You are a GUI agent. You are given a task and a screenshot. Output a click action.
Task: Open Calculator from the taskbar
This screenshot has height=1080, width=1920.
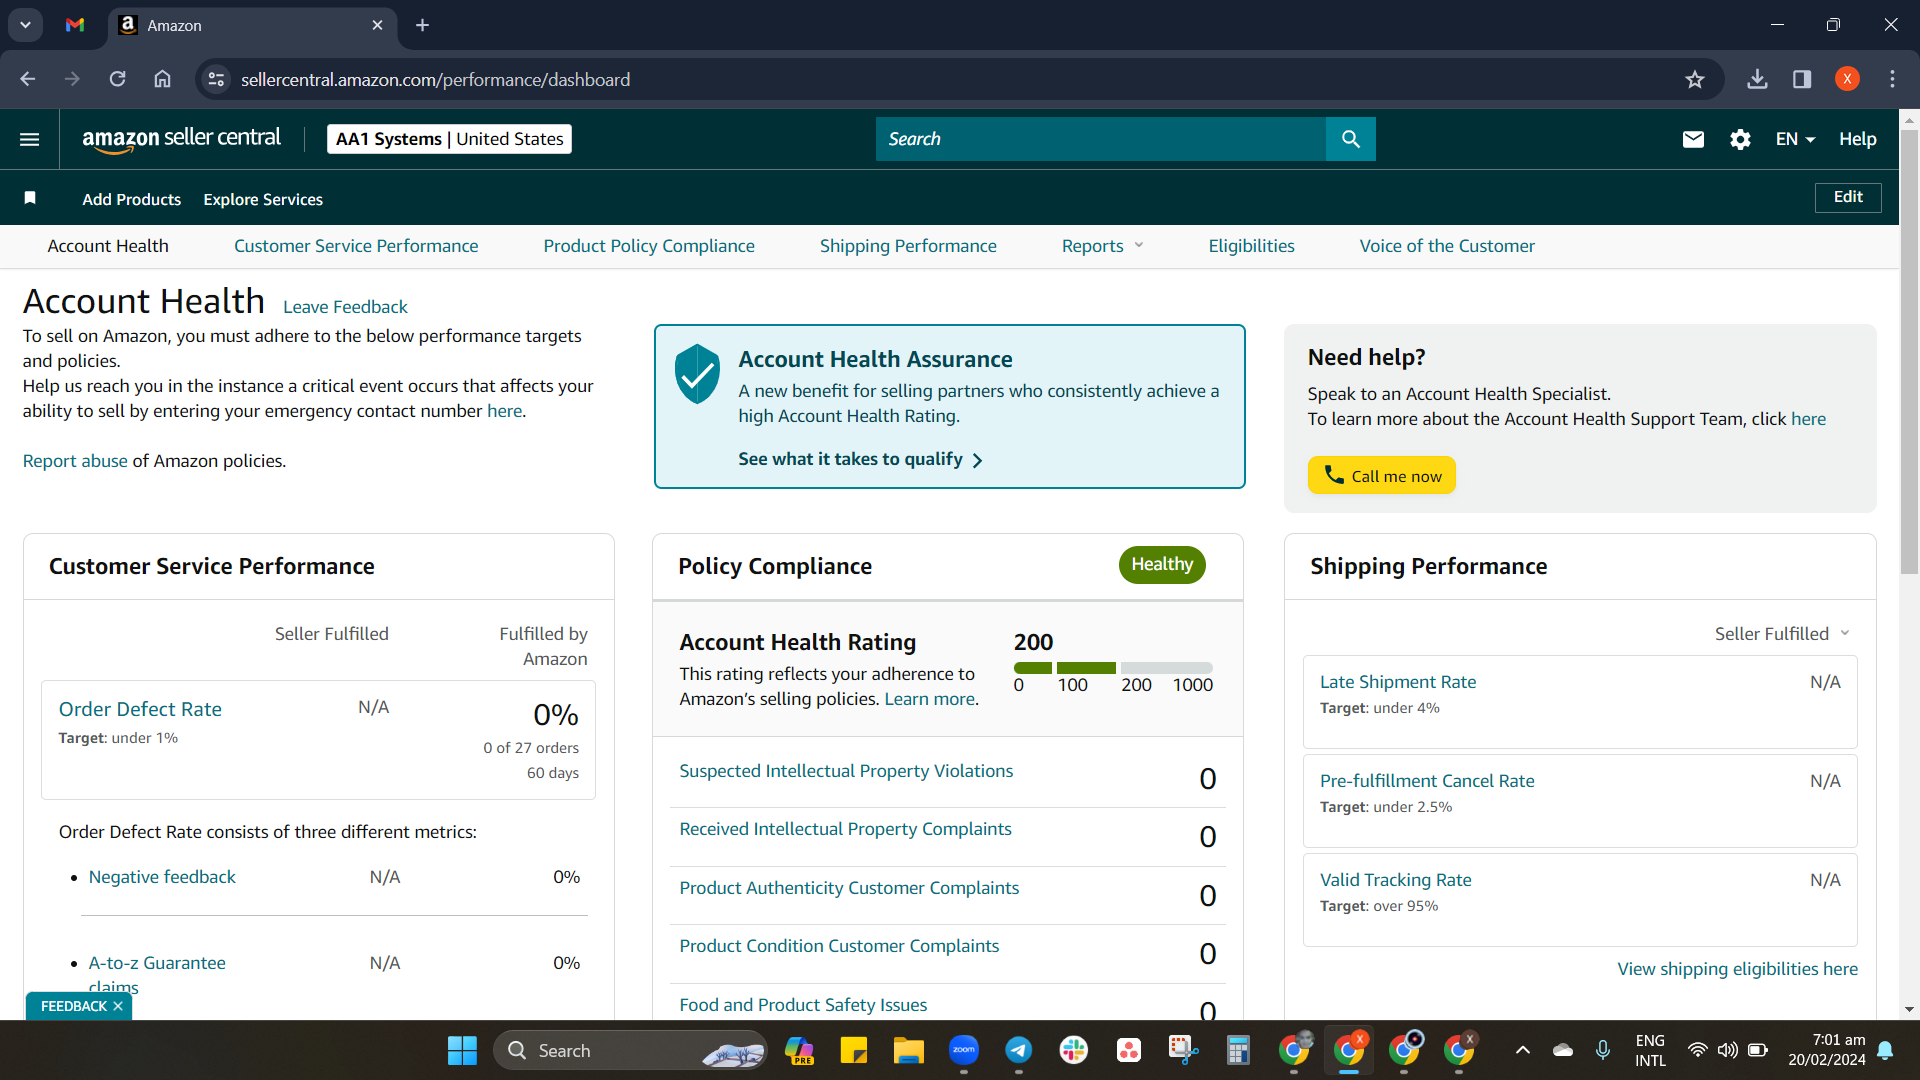(x=1238, y=1050)
